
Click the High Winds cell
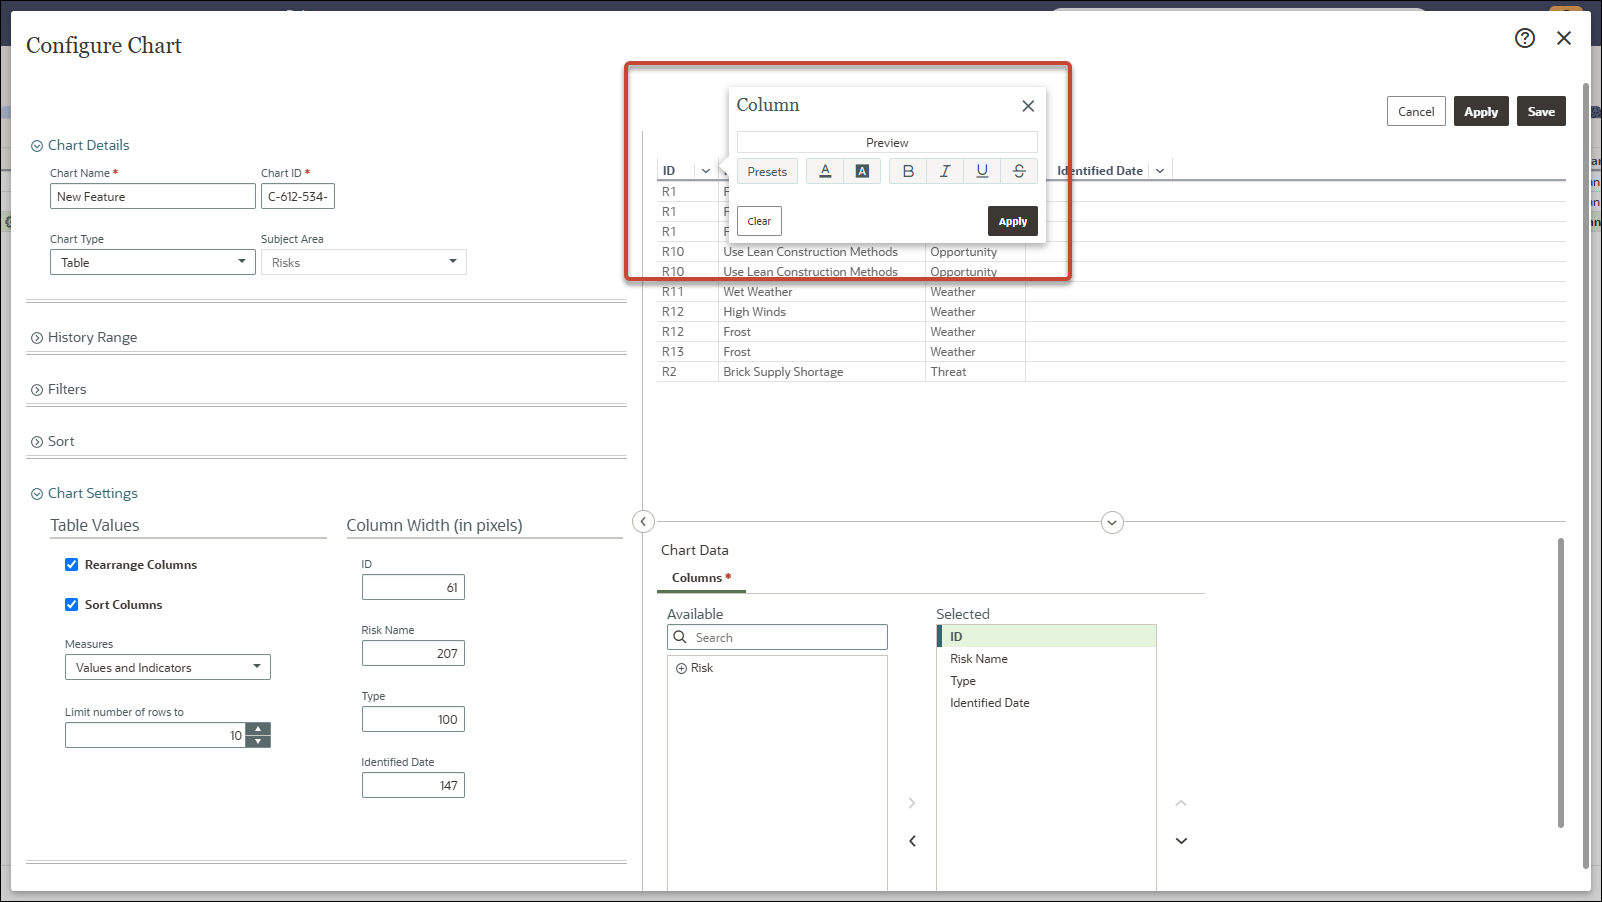click(x=821, y=312)
